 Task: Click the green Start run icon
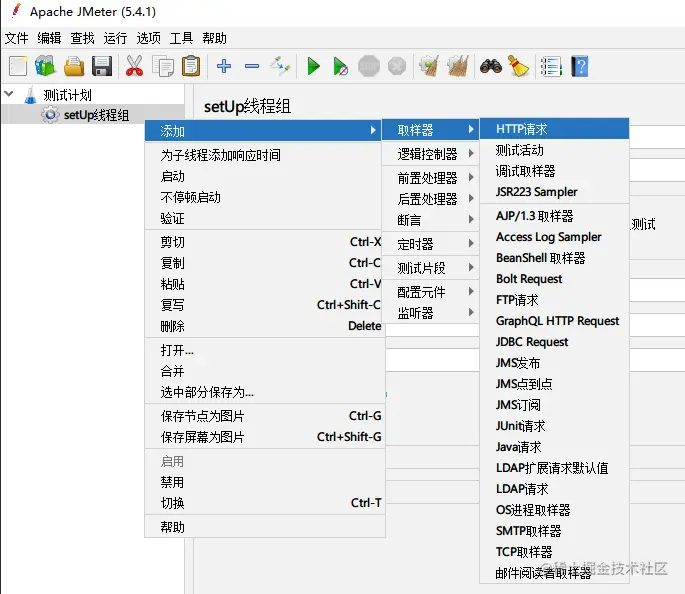(x=313, y=66)
